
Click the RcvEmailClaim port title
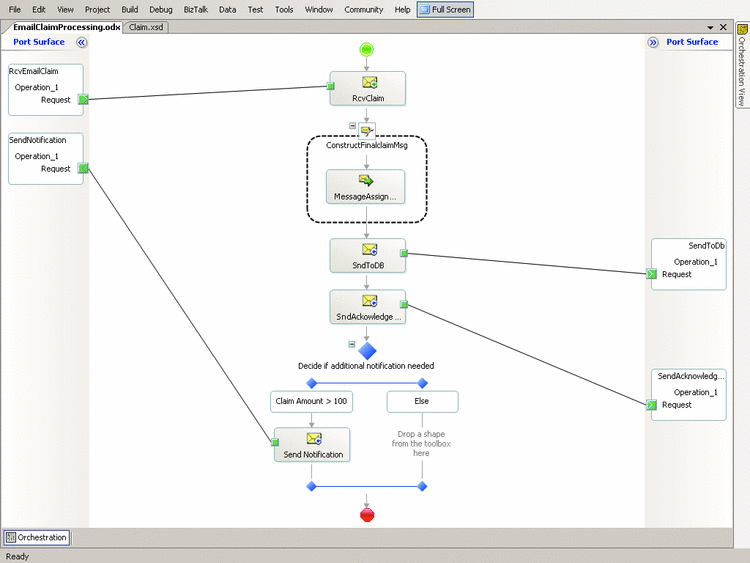[33, 71]
